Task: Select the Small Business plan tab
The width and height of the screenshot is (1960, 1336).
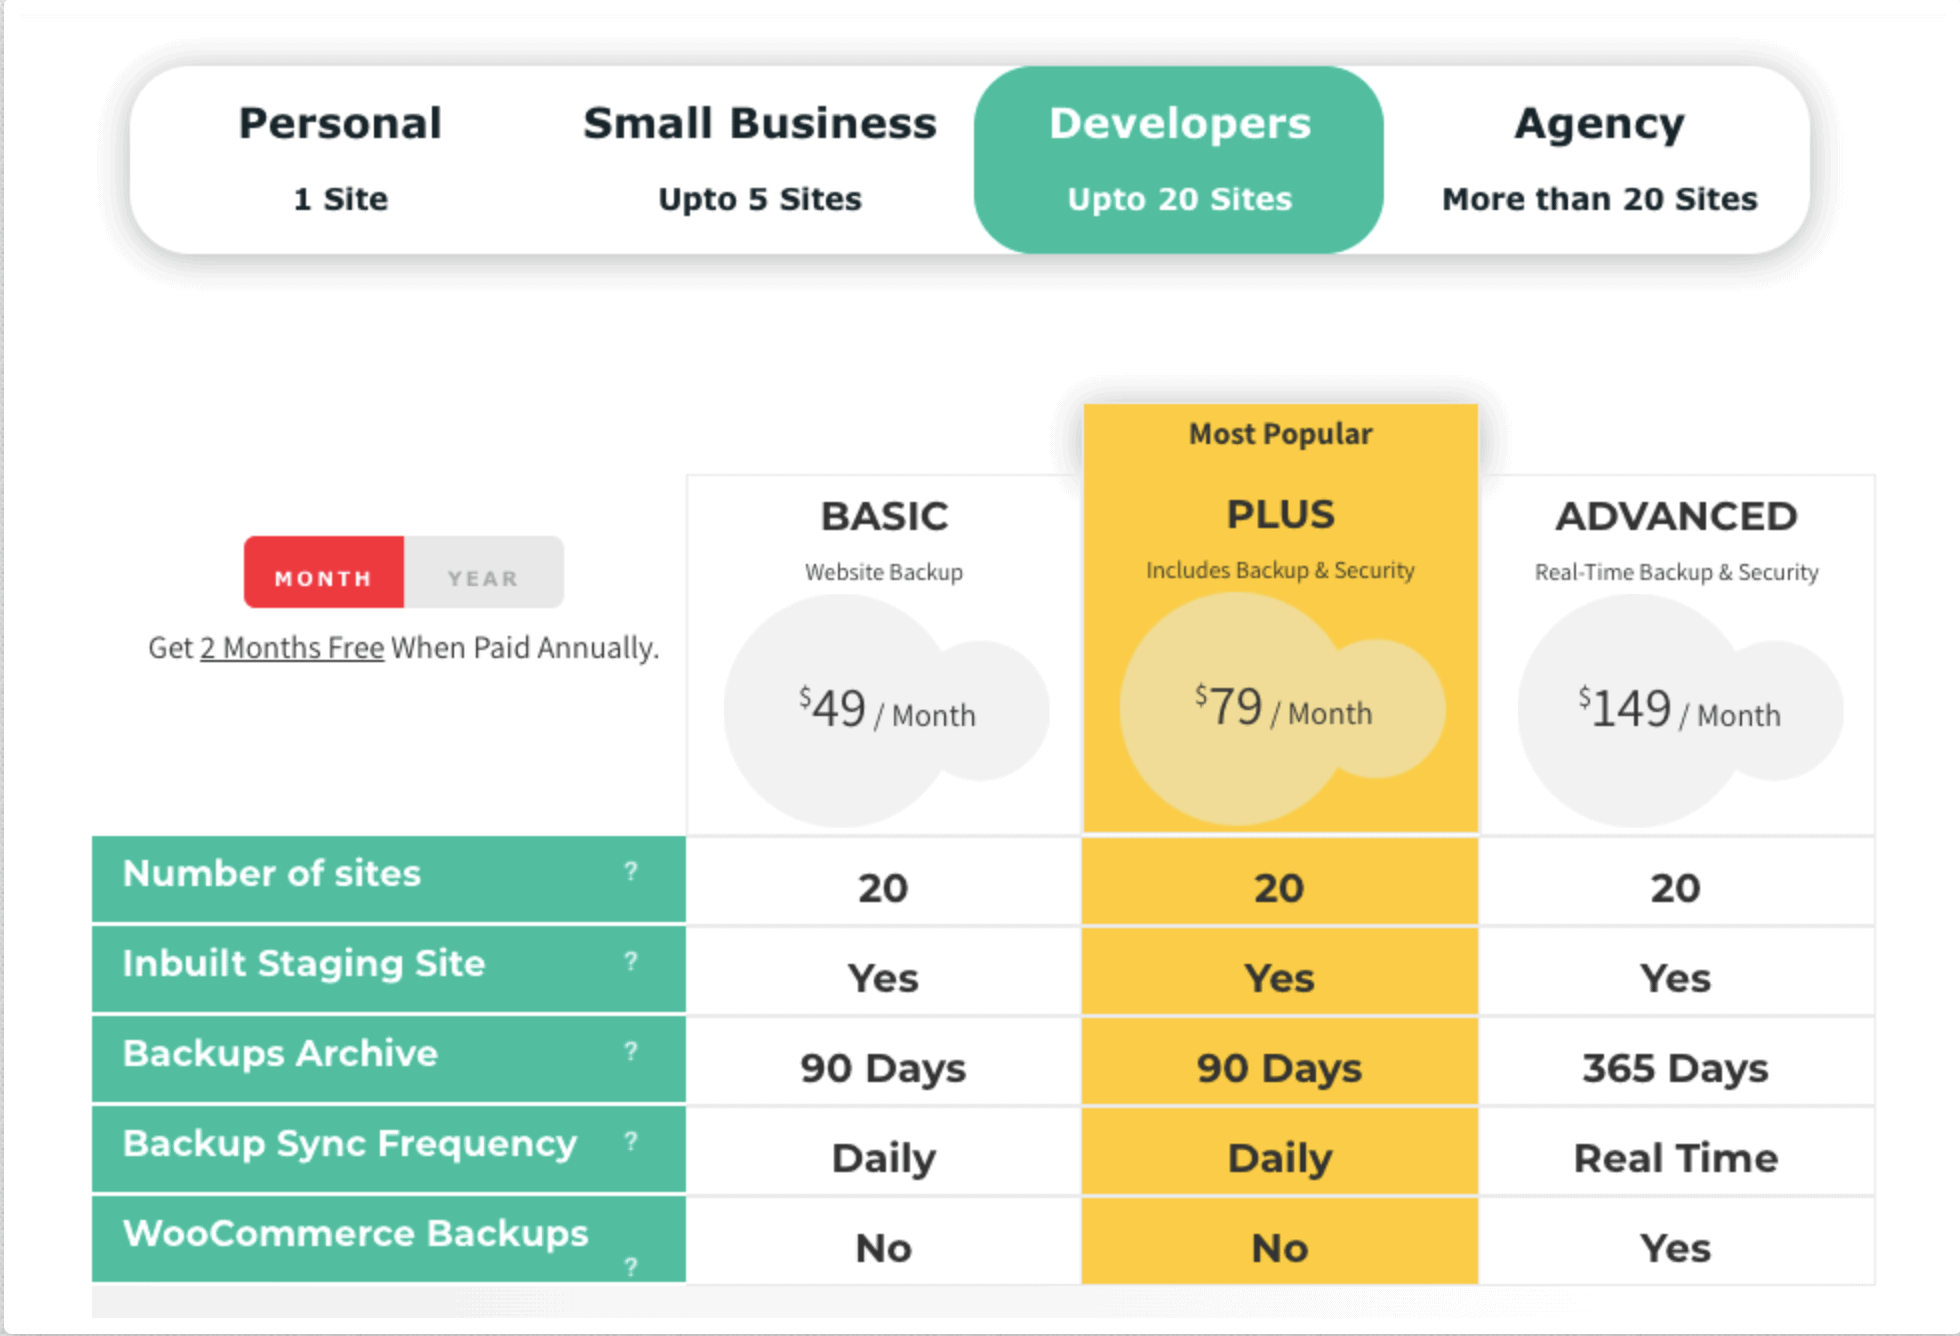Action: click(x=760, y=158)
